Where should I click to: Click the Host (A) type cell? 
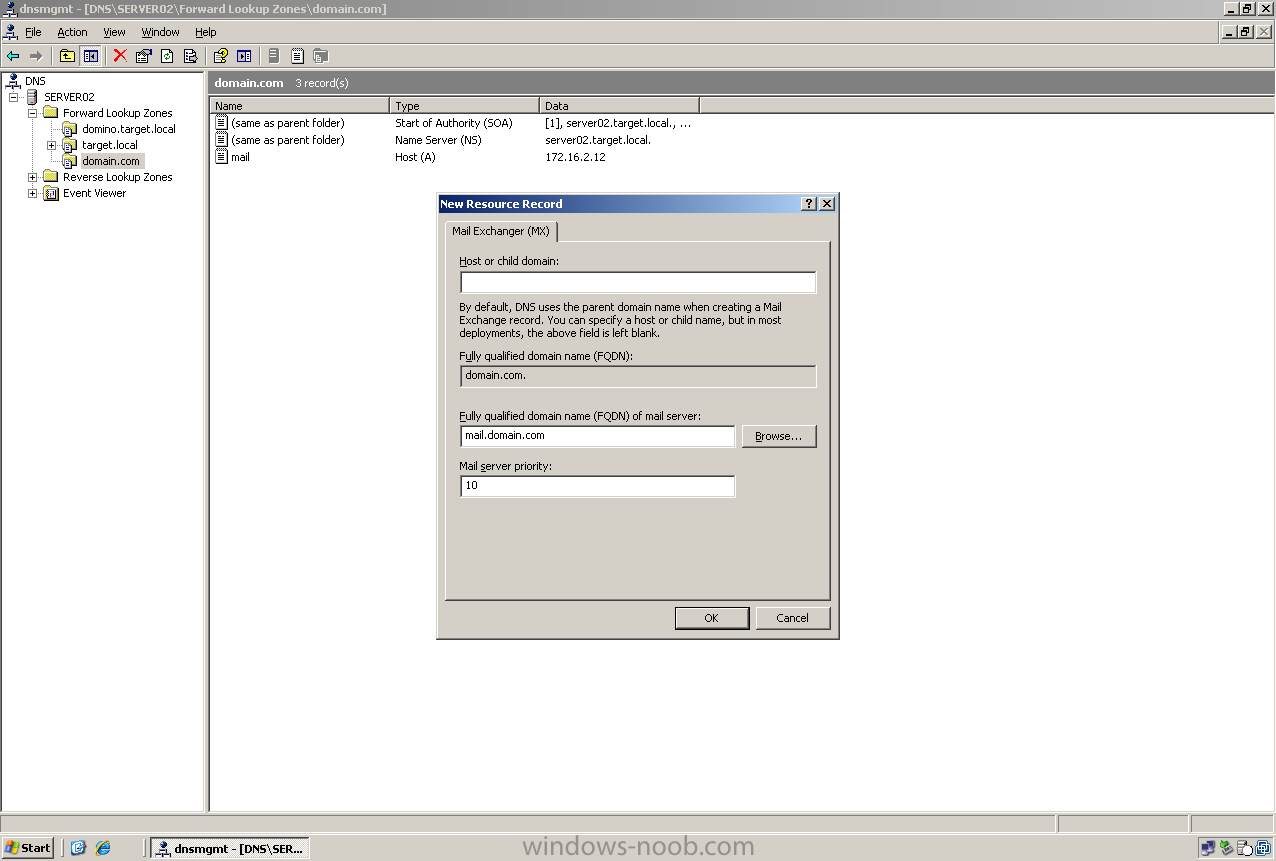416,157
